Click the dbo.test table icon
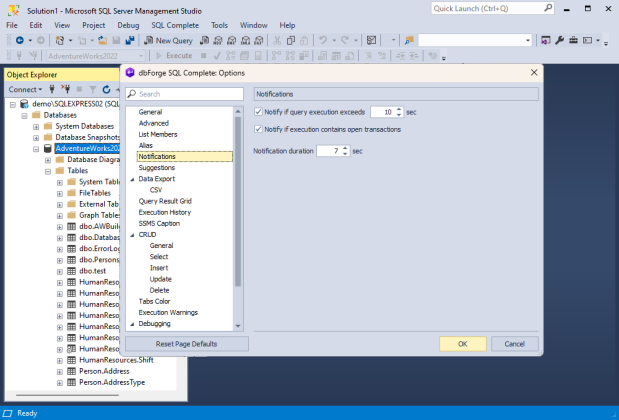This screenshot has height=420, width=619. (x=71, y=271)
